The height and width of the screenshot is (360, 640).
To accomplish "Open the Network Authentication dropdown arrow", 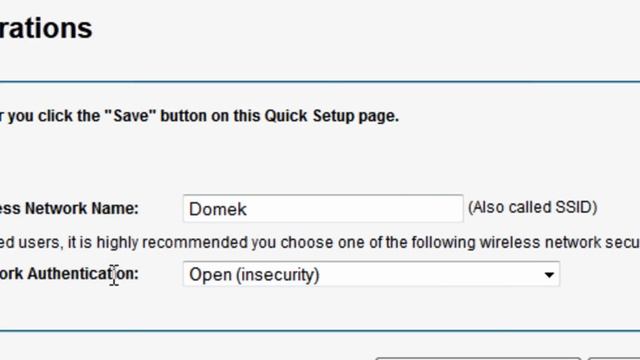I will (549, 275).
